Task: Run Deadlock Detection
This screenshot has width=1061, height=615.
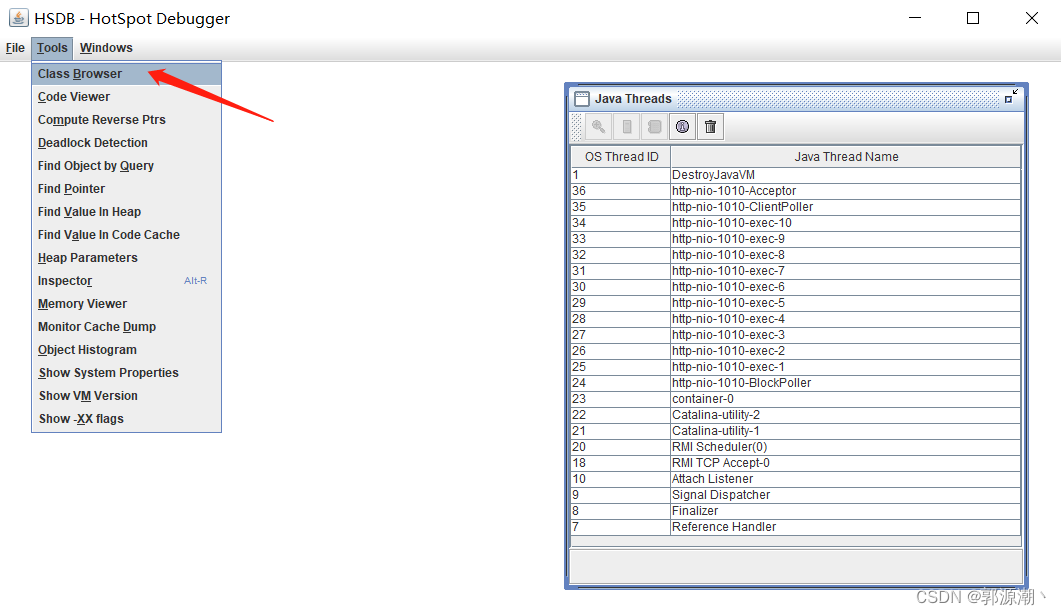Action: [x=127, y=143]
